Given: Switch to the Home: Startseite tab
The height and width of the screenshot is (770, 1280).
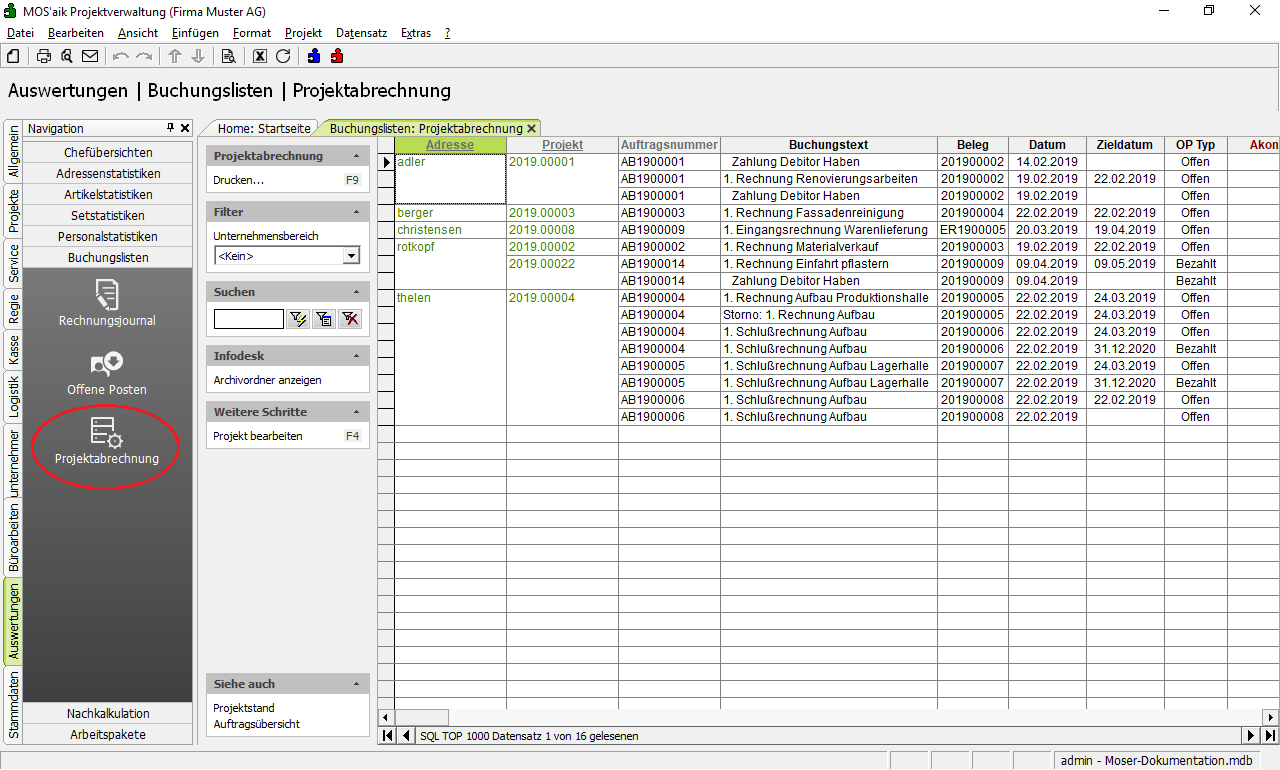Looking at the screenshot, I should click(x=264, y=128).
